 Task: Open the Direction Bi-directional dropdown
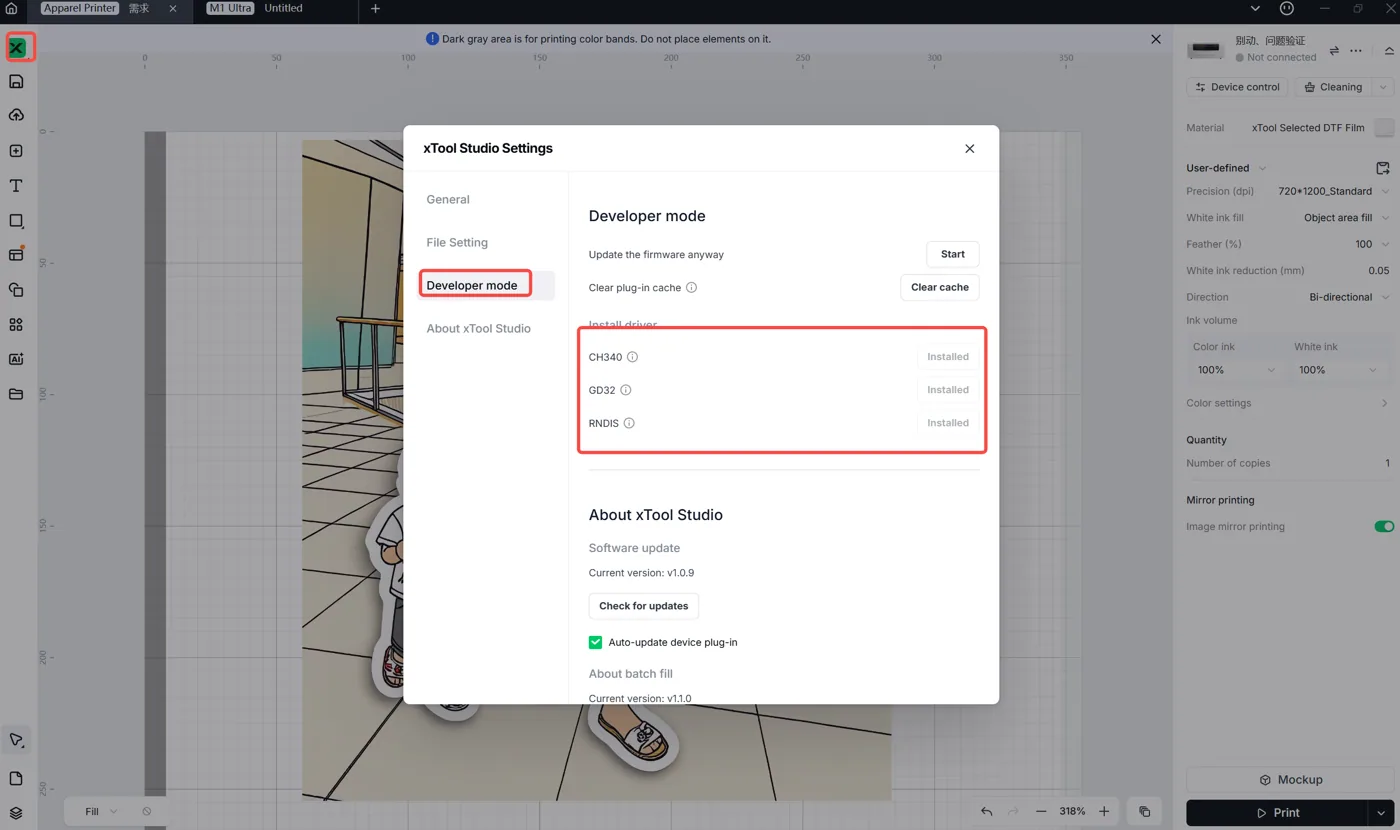(x=1385, y=297)
